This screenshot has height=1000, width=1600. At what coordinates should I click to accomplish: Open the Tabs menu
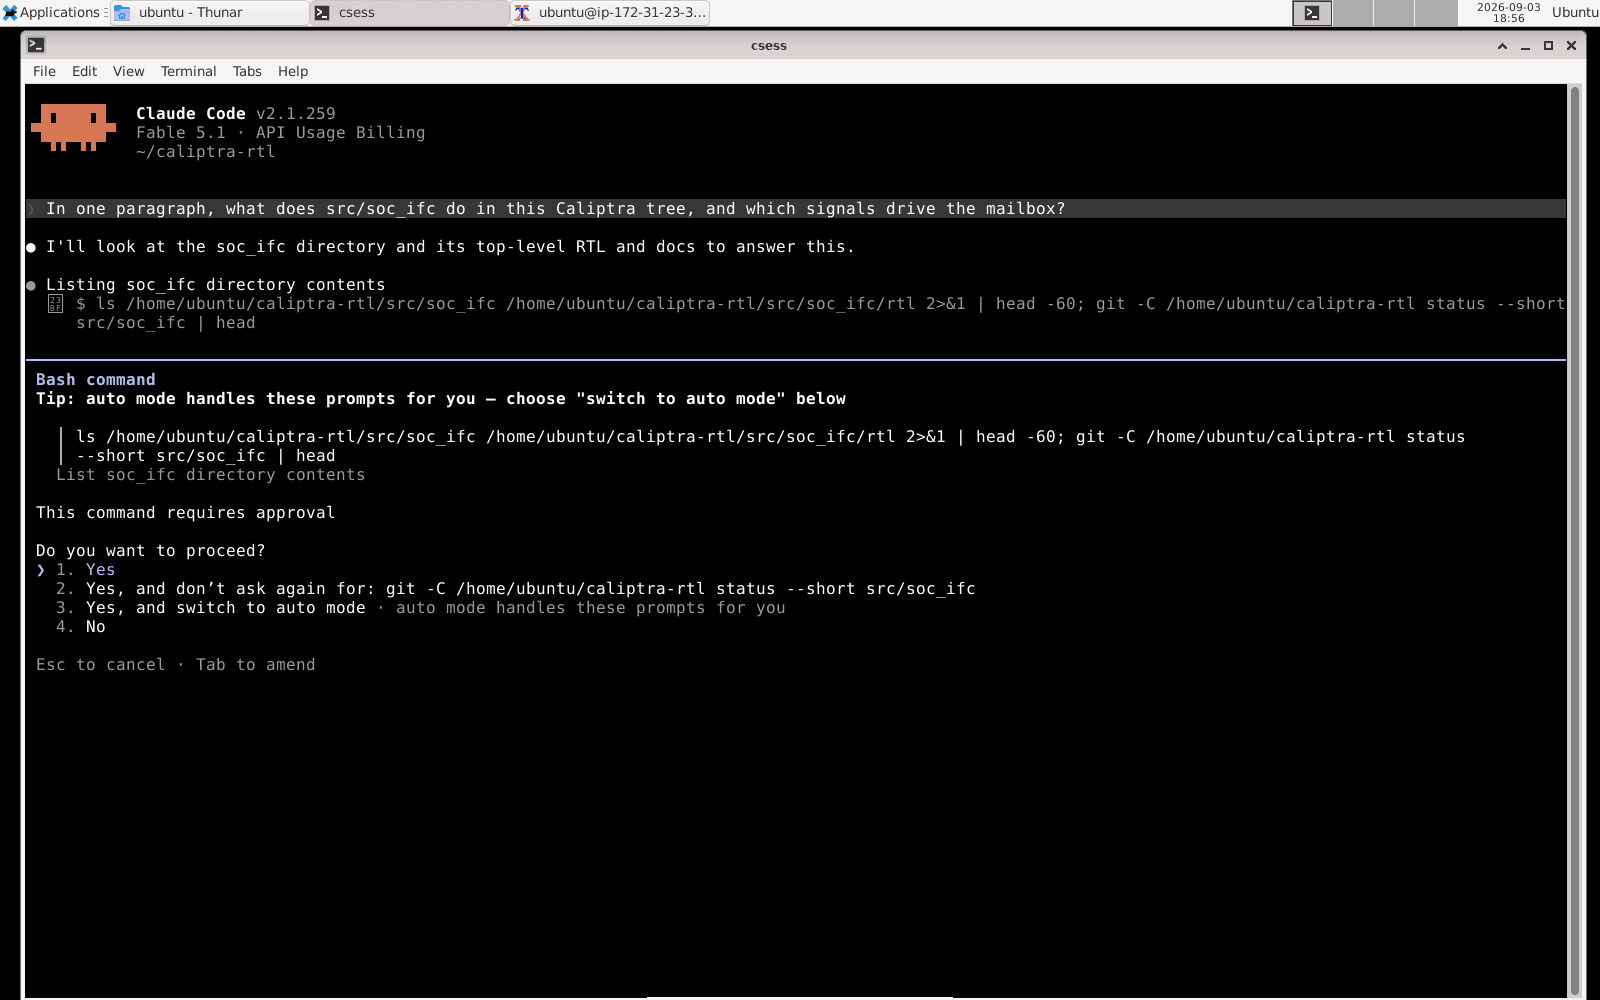[x=247, y=71]
